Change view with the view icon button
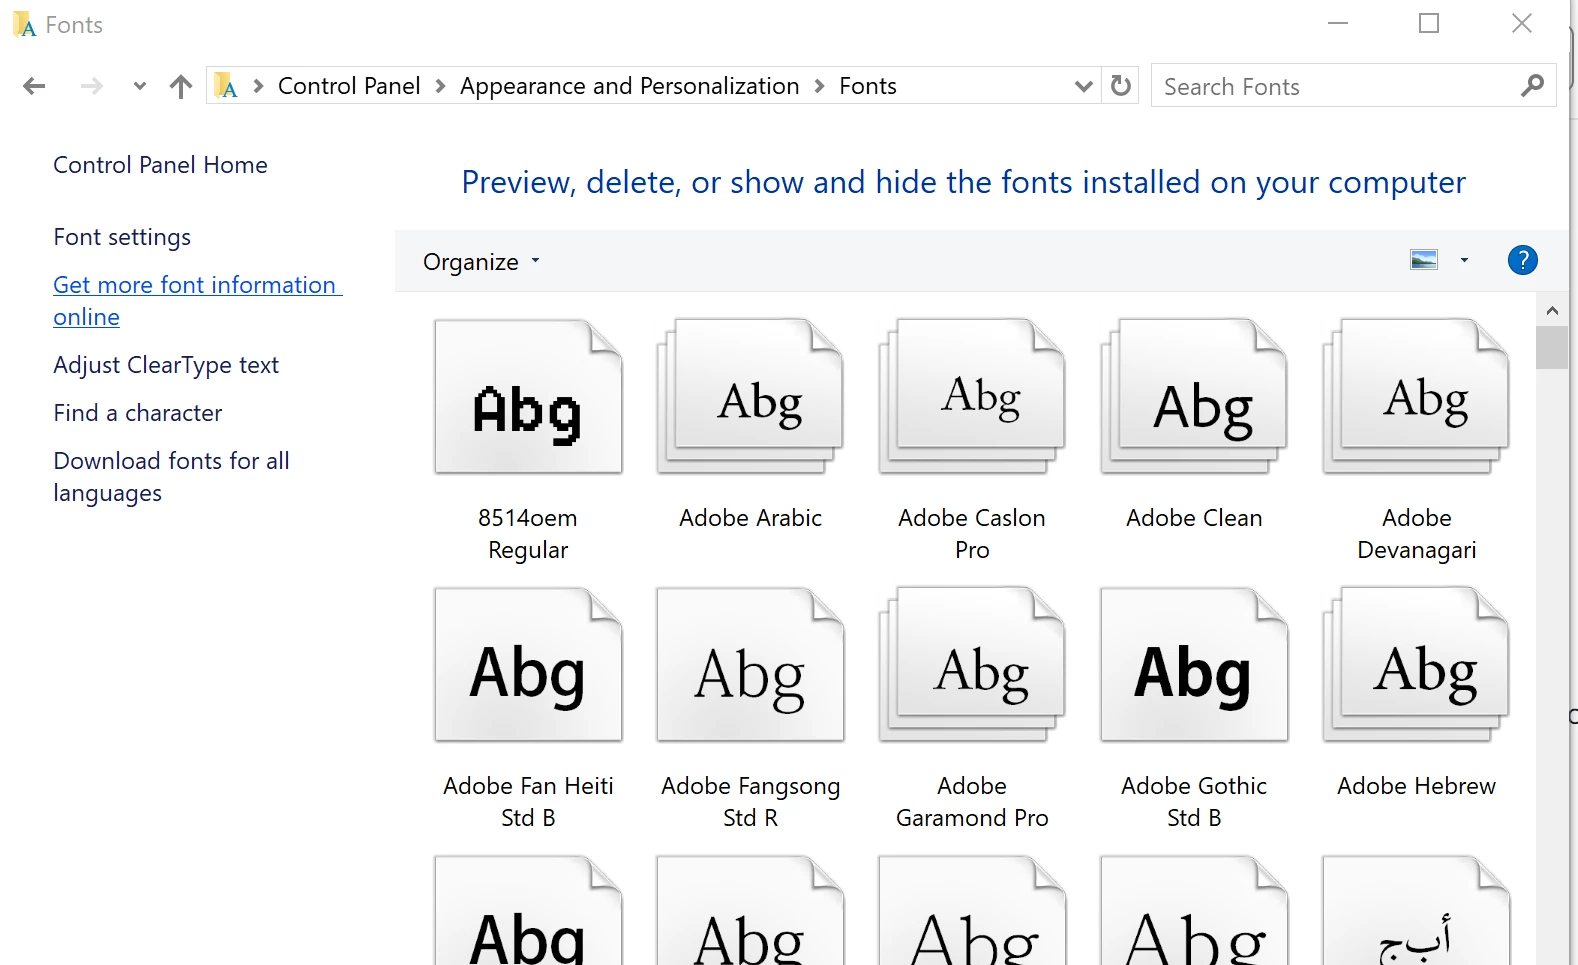The height and width of the screenshot is (965, 1578). (1424, 260)
